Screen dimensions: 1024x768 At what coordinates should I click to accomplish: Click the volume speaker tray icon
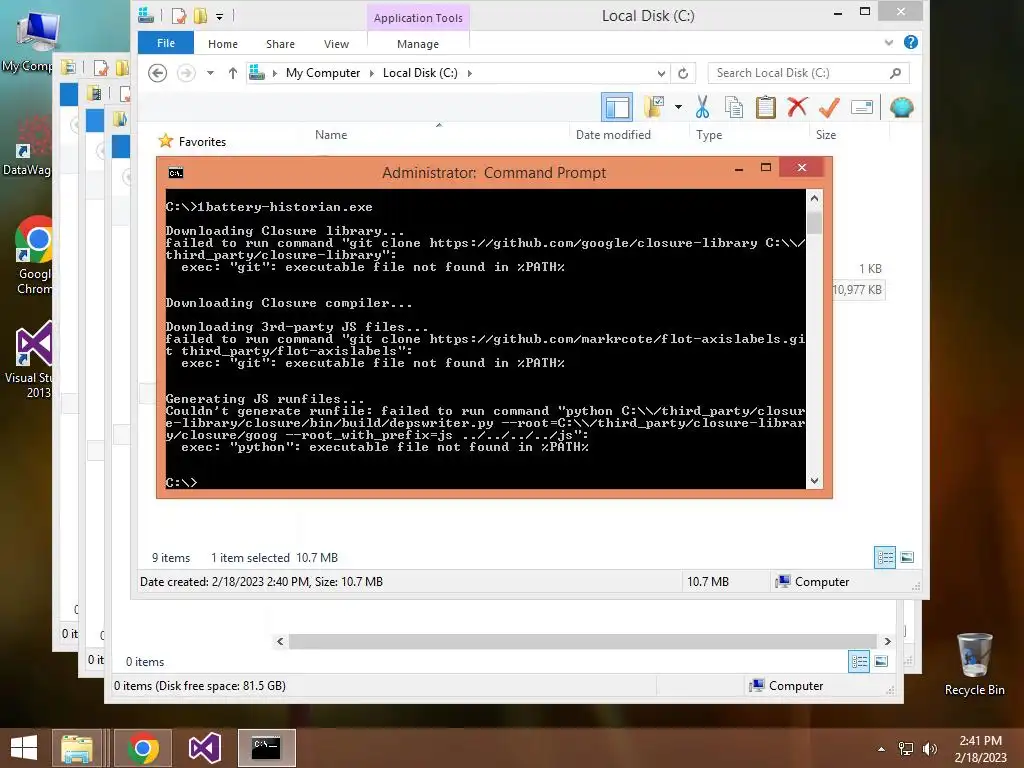[929, 748]
